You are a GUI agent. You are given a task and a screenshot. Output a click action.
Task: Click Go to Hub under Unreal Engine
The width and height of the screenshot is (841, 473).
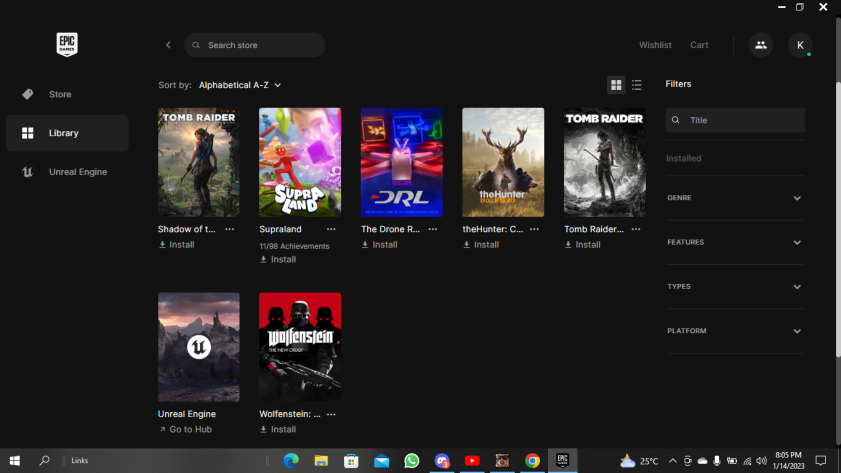click(186, 430)
